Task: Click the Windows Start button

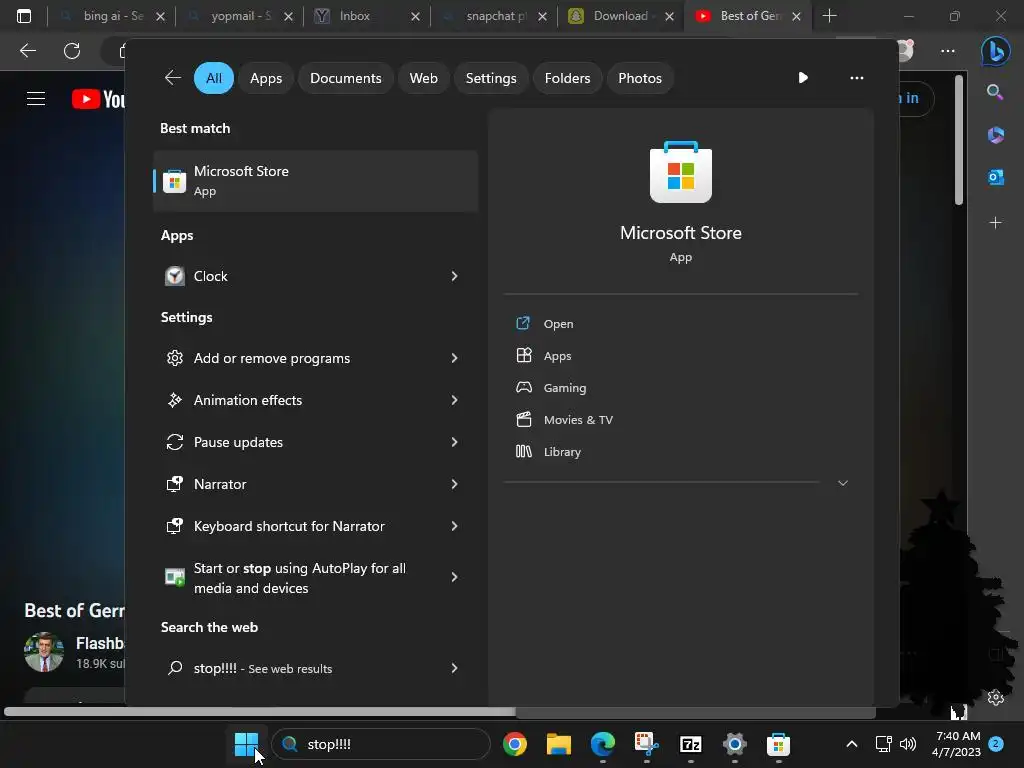Action: click(x=246, y=743)
